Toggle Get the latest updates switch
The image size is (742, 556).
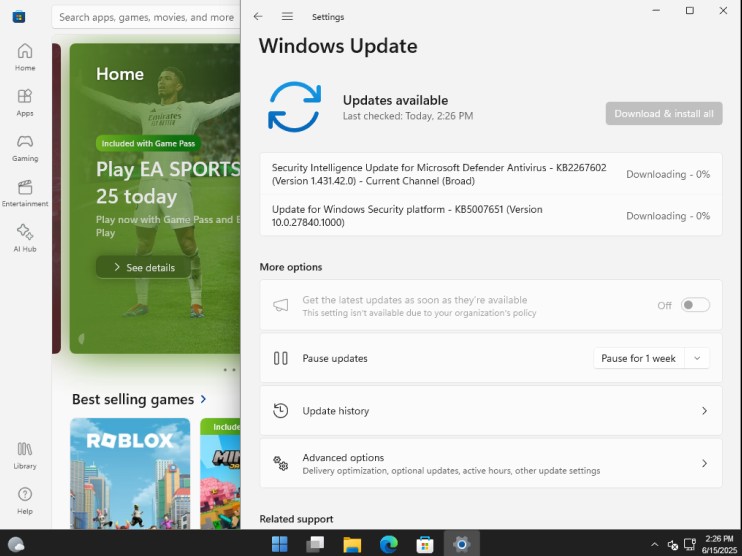click(695, 305)
